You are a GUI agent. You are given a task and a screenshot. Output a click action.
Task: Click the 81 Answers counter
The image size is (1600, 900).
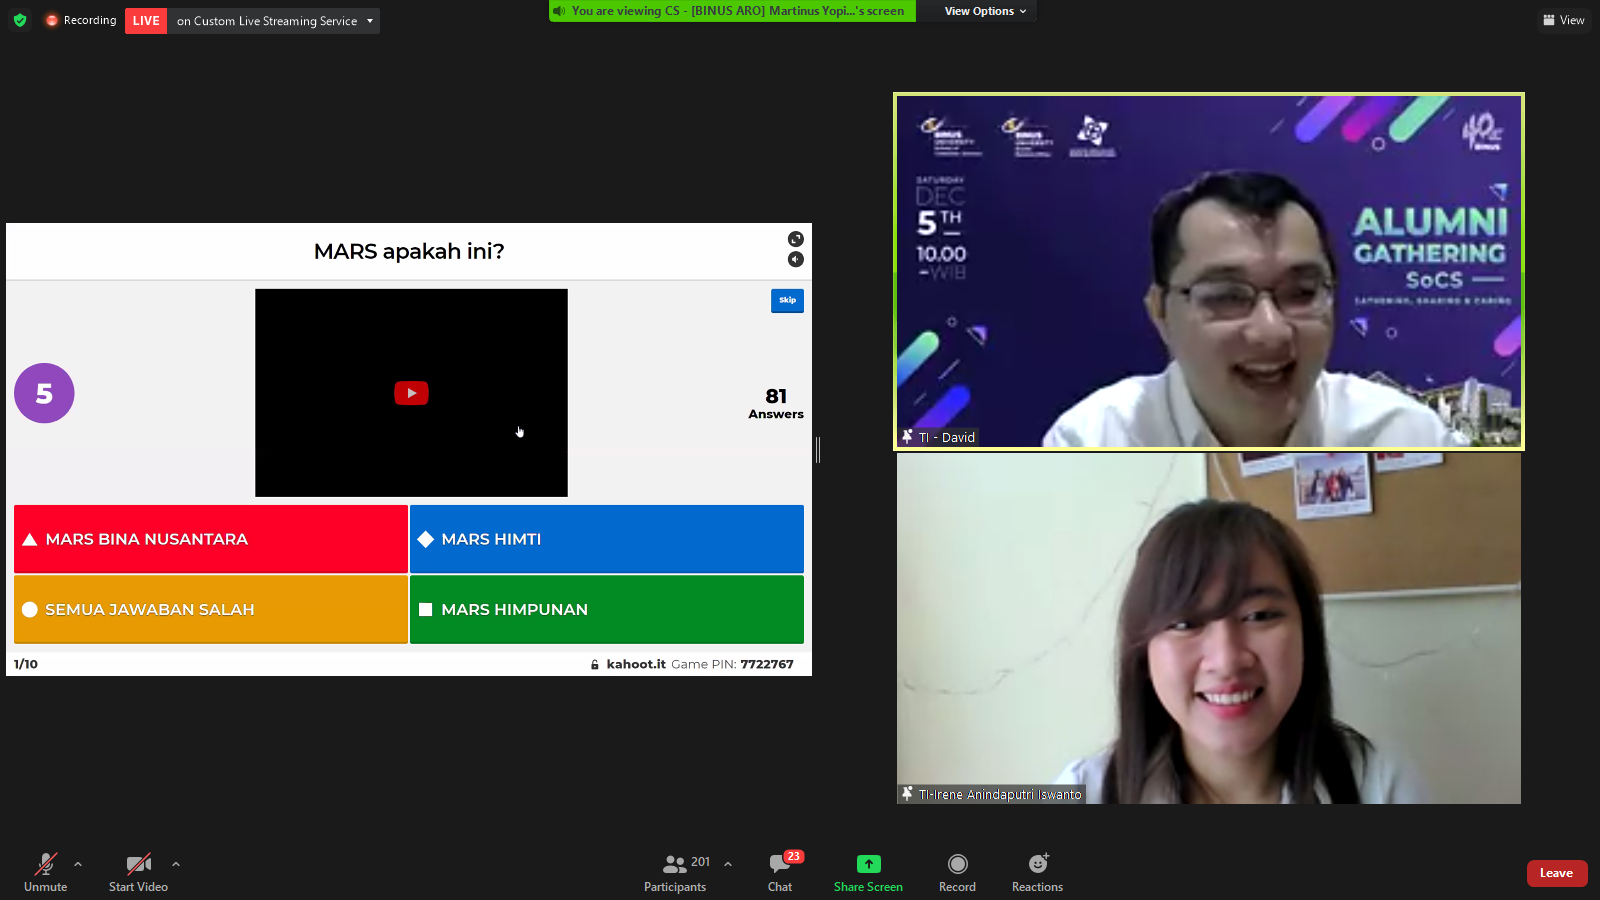pyautogui.click(x=776, y=403)
